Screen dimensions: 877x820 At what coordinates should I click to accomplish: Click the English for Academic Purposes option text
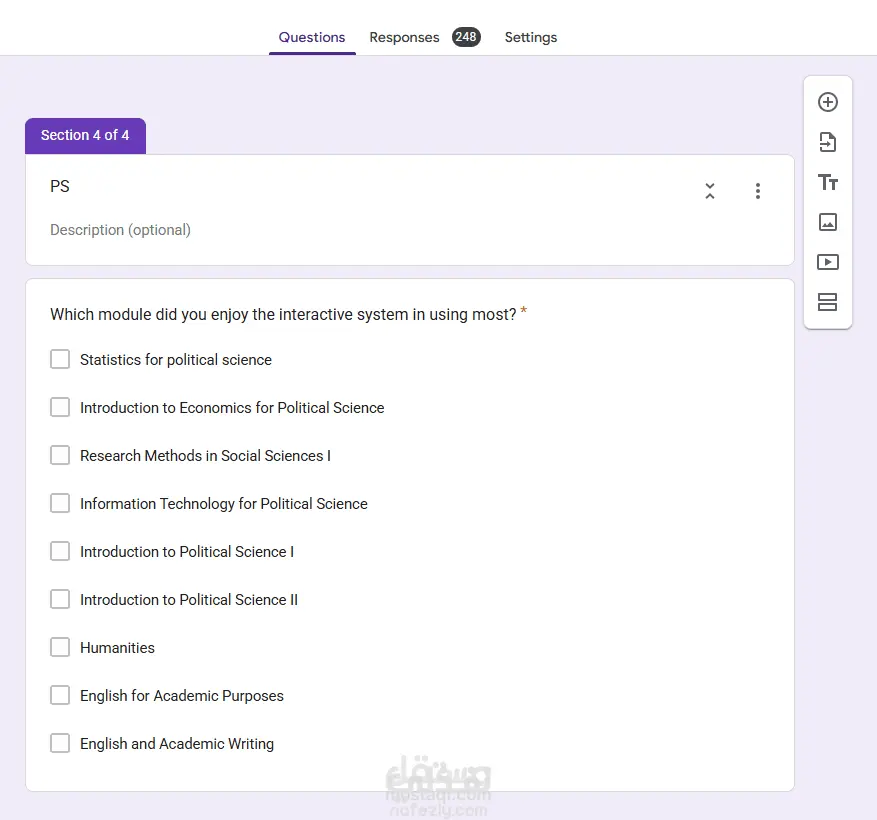pyautogui.click(x=182, y=696)
